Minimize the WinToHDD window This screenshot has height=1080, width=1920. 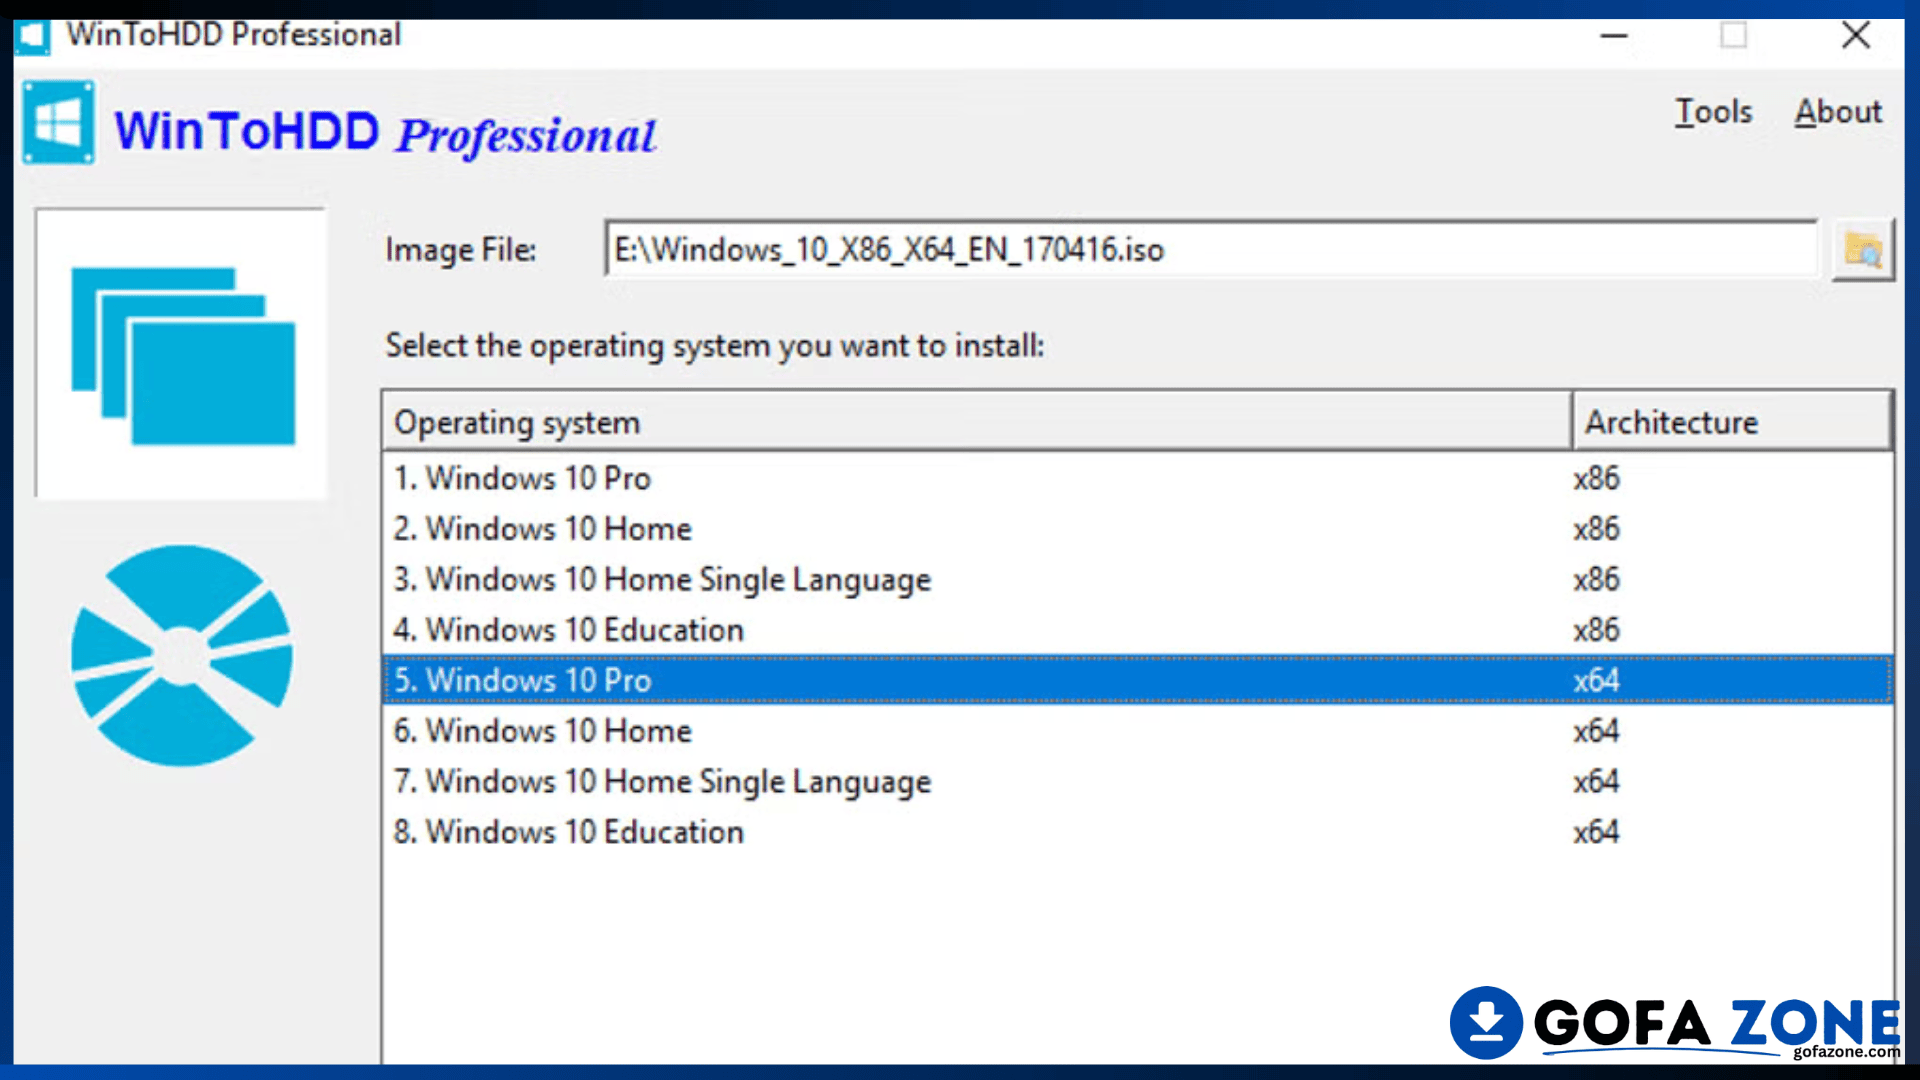point(1614,36)
